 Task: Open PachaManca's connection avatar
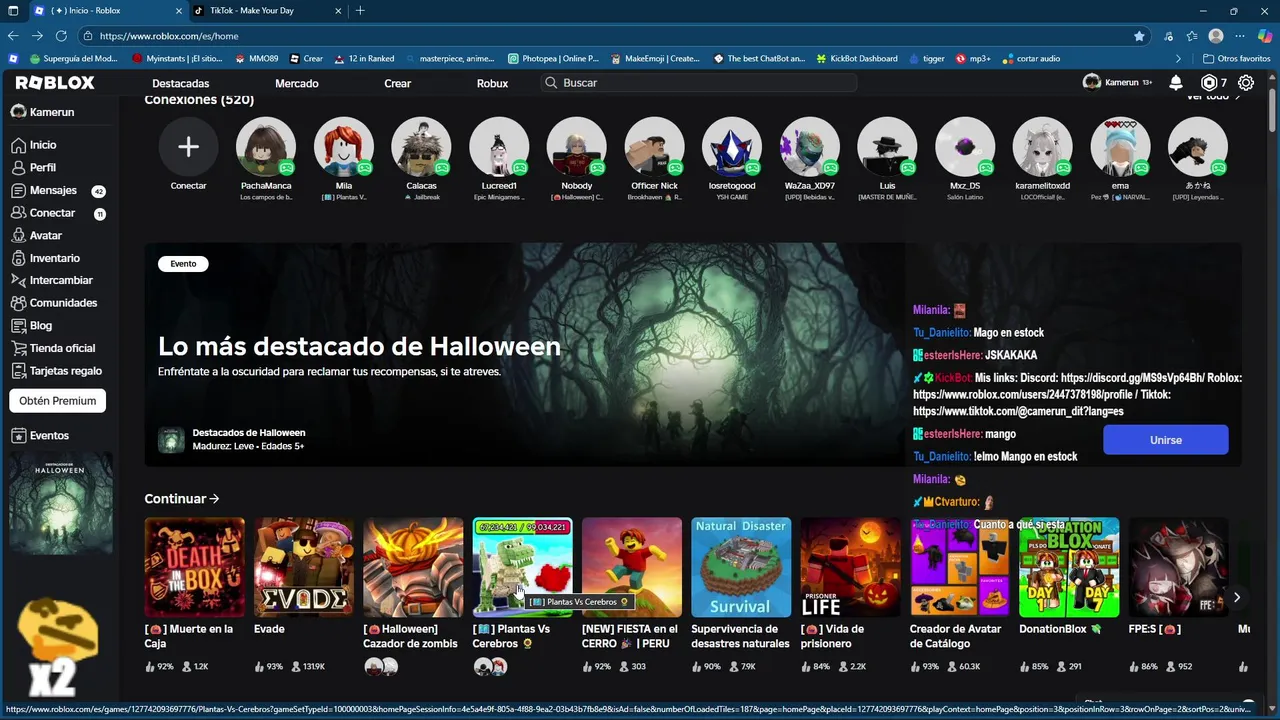pyautogui.click(x=266, y=147)
